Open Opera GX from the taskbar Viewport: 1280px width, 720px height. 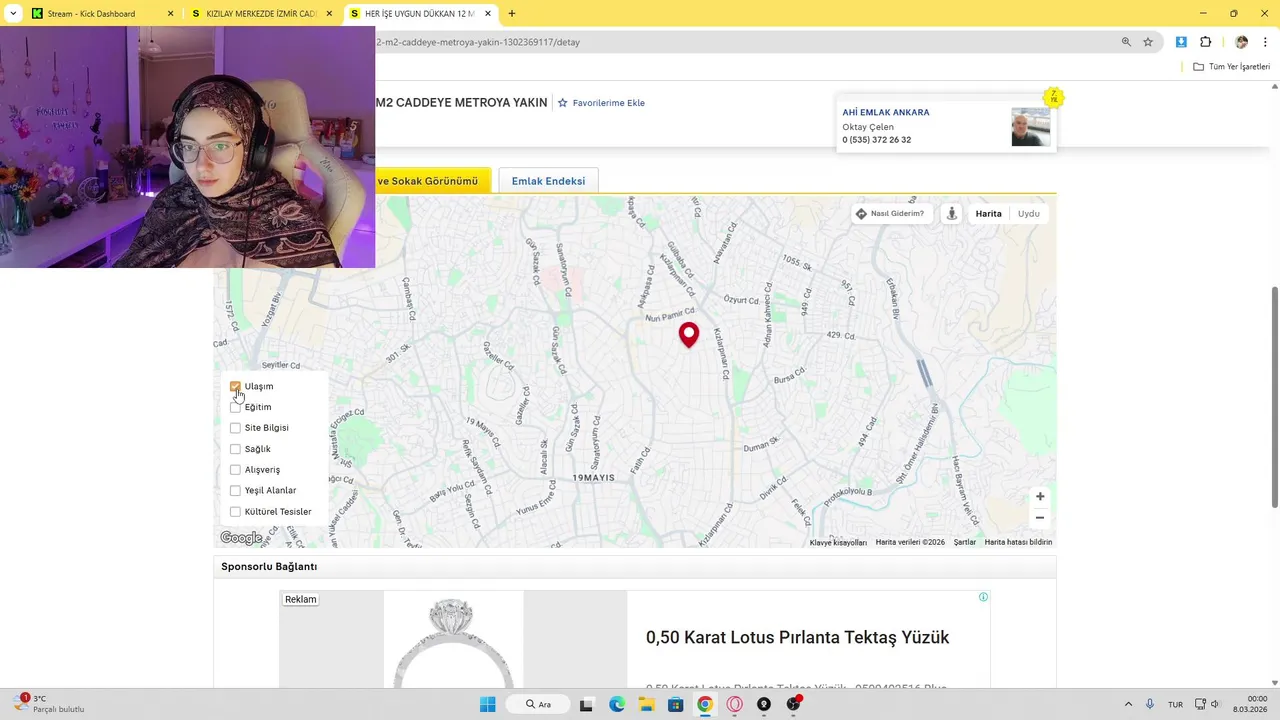click(735, 704)
